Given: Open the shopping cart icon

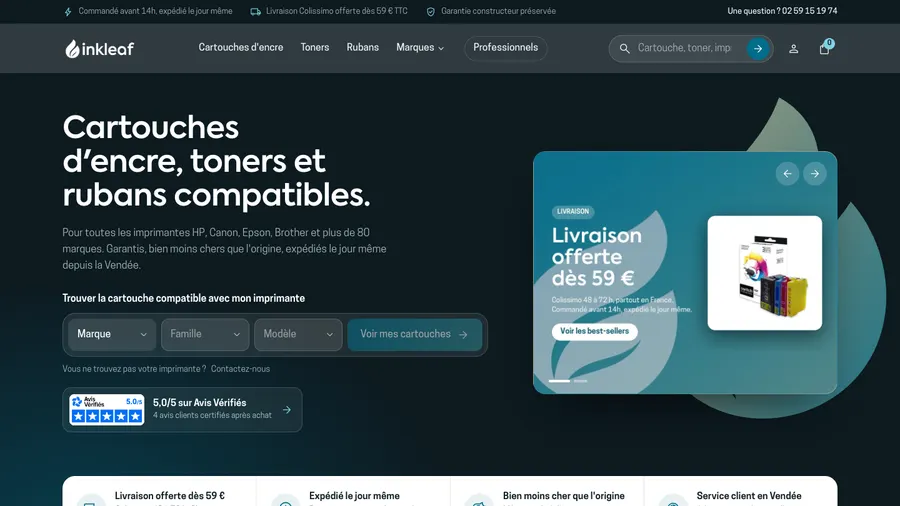Looking at the screenshot, I should [x=824, y=49].
